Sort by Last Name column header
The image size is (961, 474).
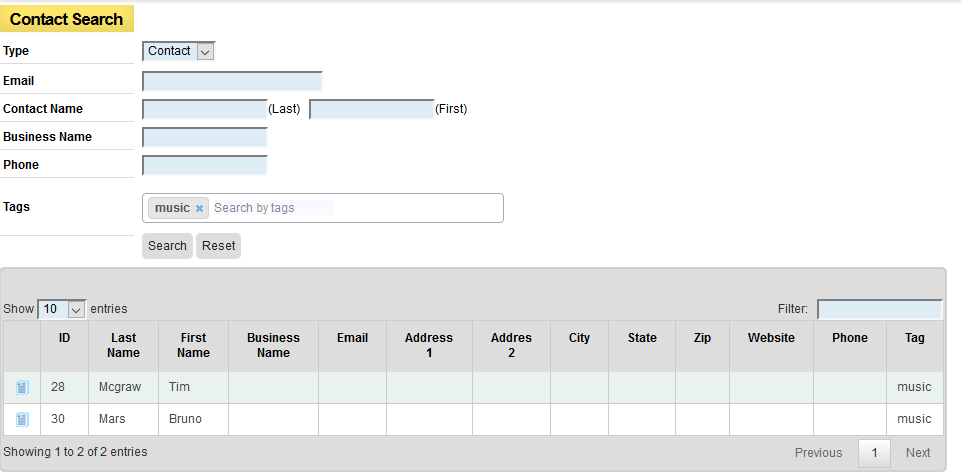click(x=123, y=345)
